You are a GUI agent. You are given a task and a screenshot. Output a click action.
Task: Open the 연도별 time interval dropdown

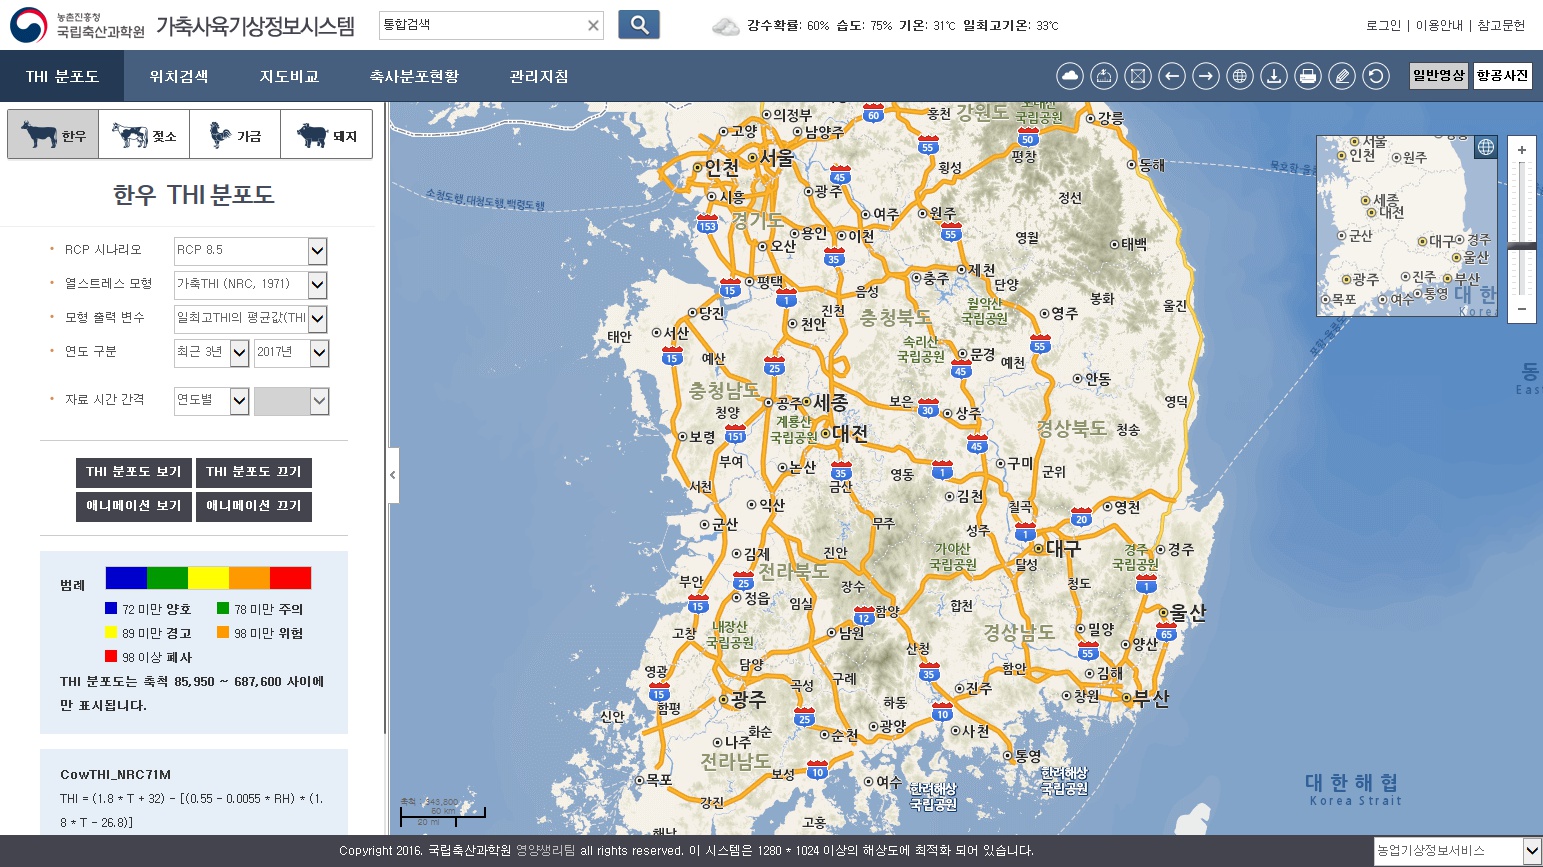212,401
